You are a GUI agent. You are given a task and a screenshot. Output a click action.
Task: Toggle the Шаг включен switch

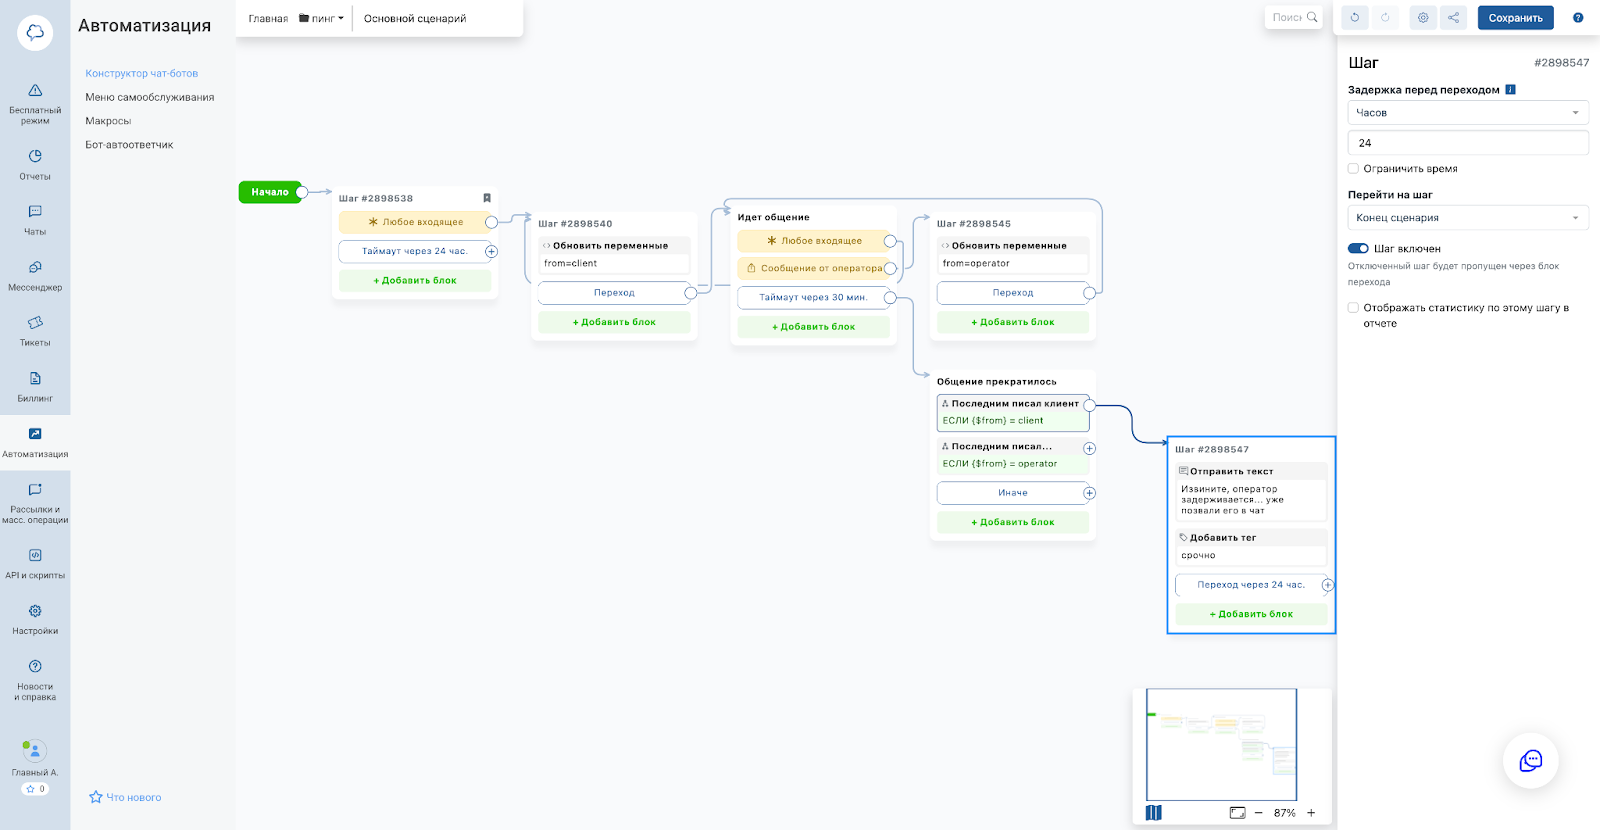[x=1358, y=249]
